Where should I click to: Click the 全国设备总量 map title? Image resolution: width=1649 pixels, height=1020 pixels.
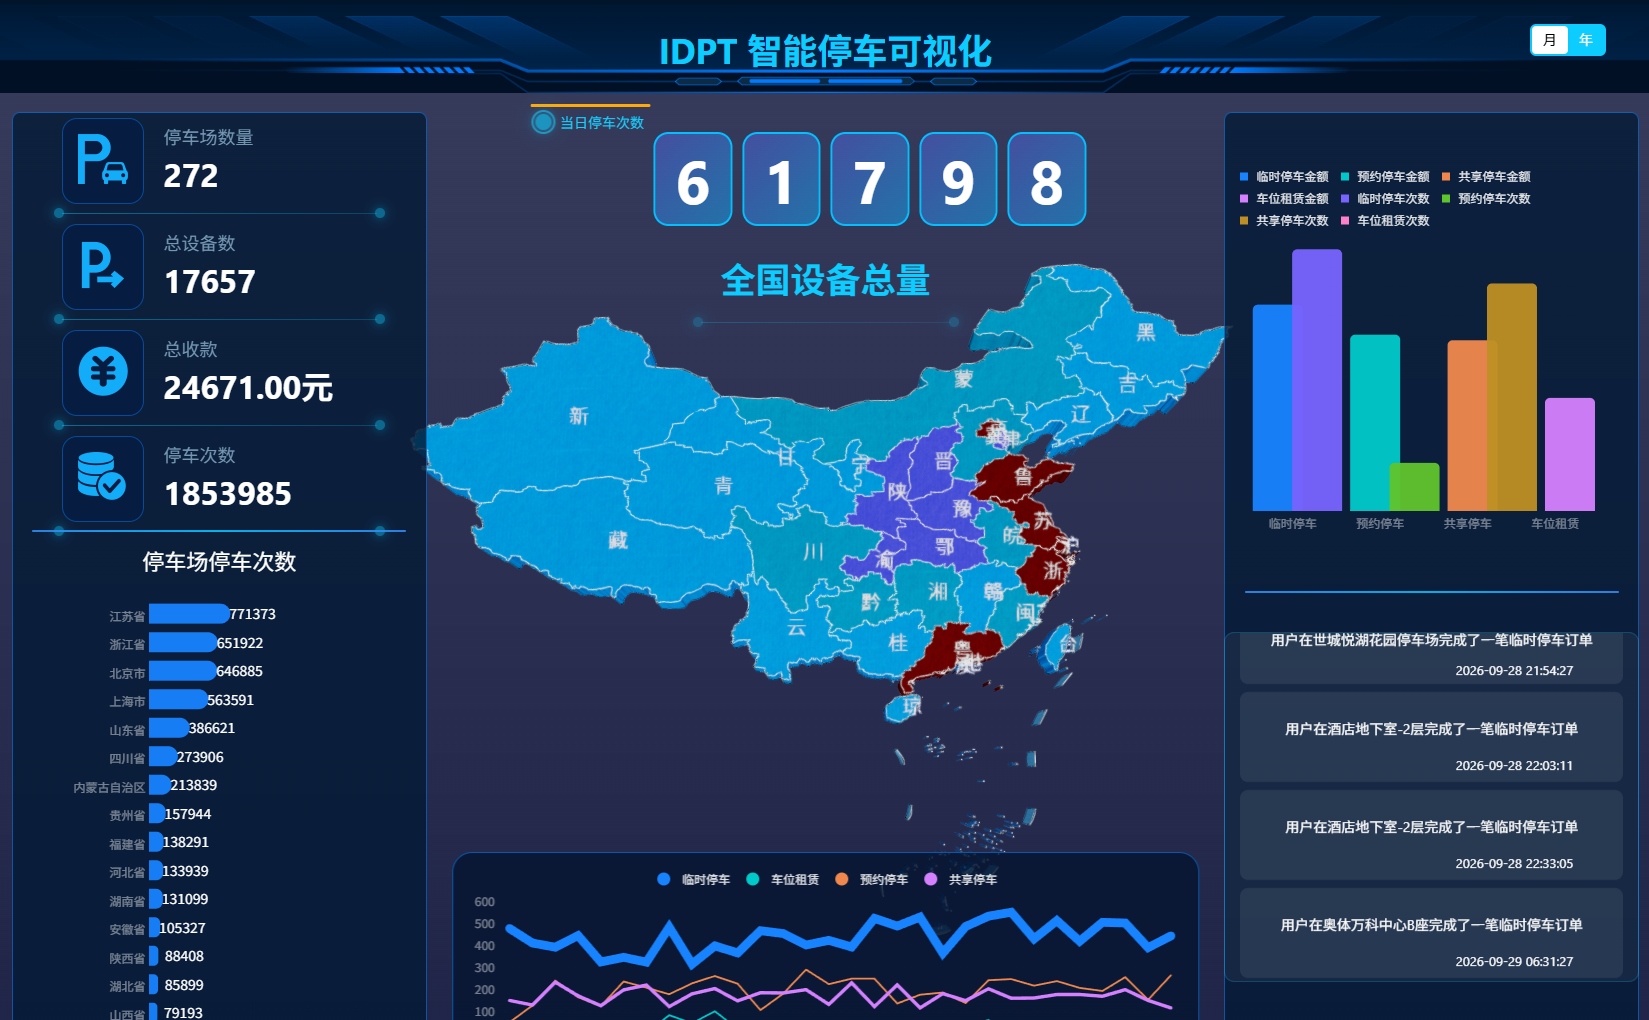coord(826,280)
